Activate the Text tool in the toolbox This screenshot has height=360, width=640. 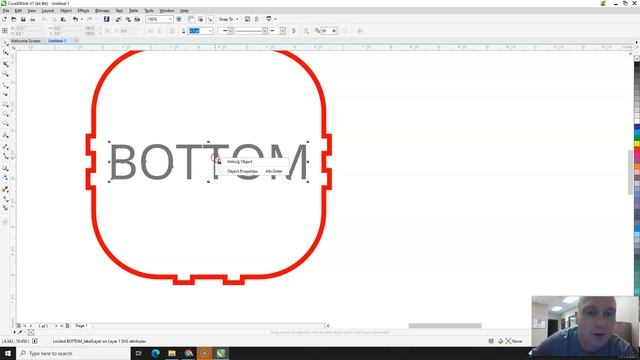5,136
